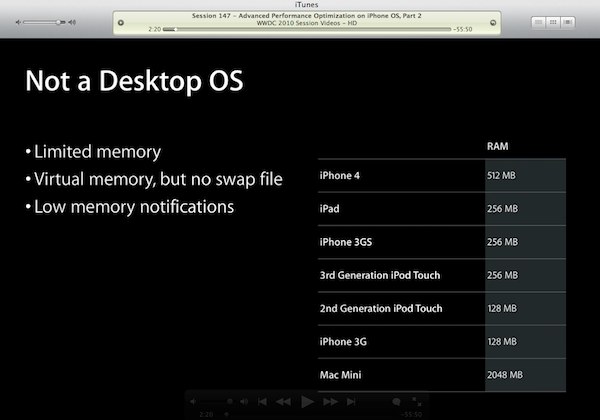Play the video using overlay play button
This screenshot has width=600, height=420.
(x=307, y=402)
